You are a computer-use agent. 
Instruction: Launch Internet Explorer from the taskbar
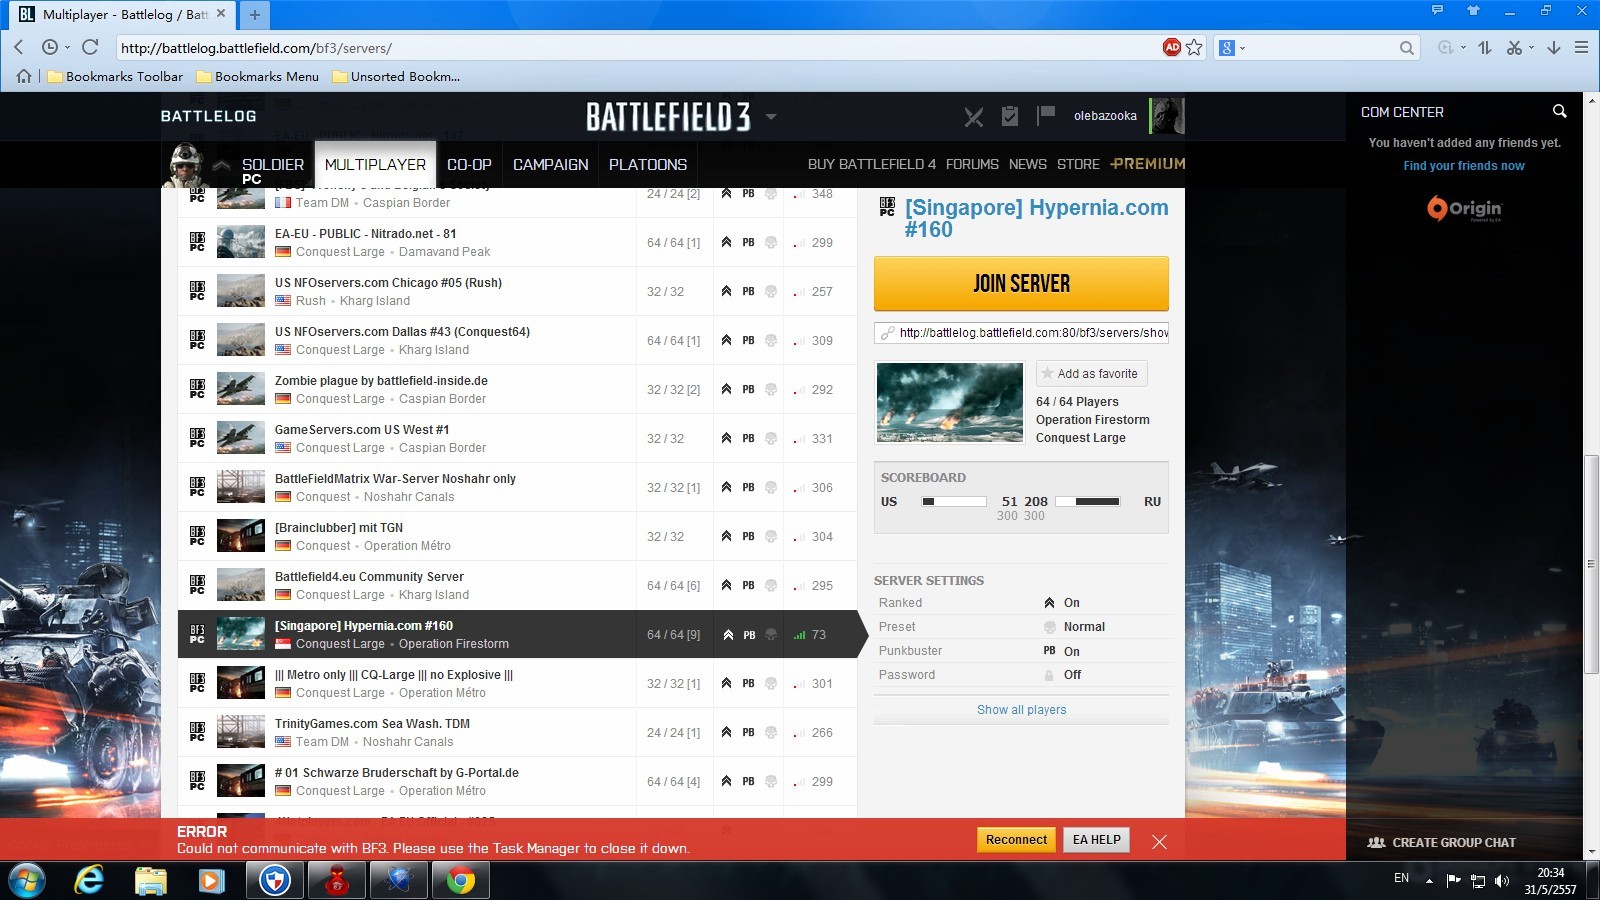[90, 880]
